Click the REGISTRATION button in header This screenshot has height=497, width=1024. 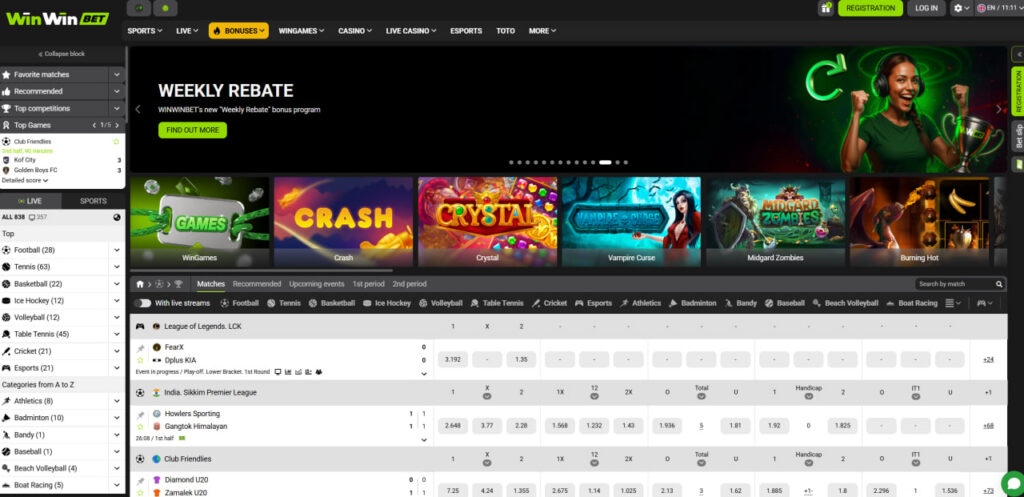pos(871,8)
